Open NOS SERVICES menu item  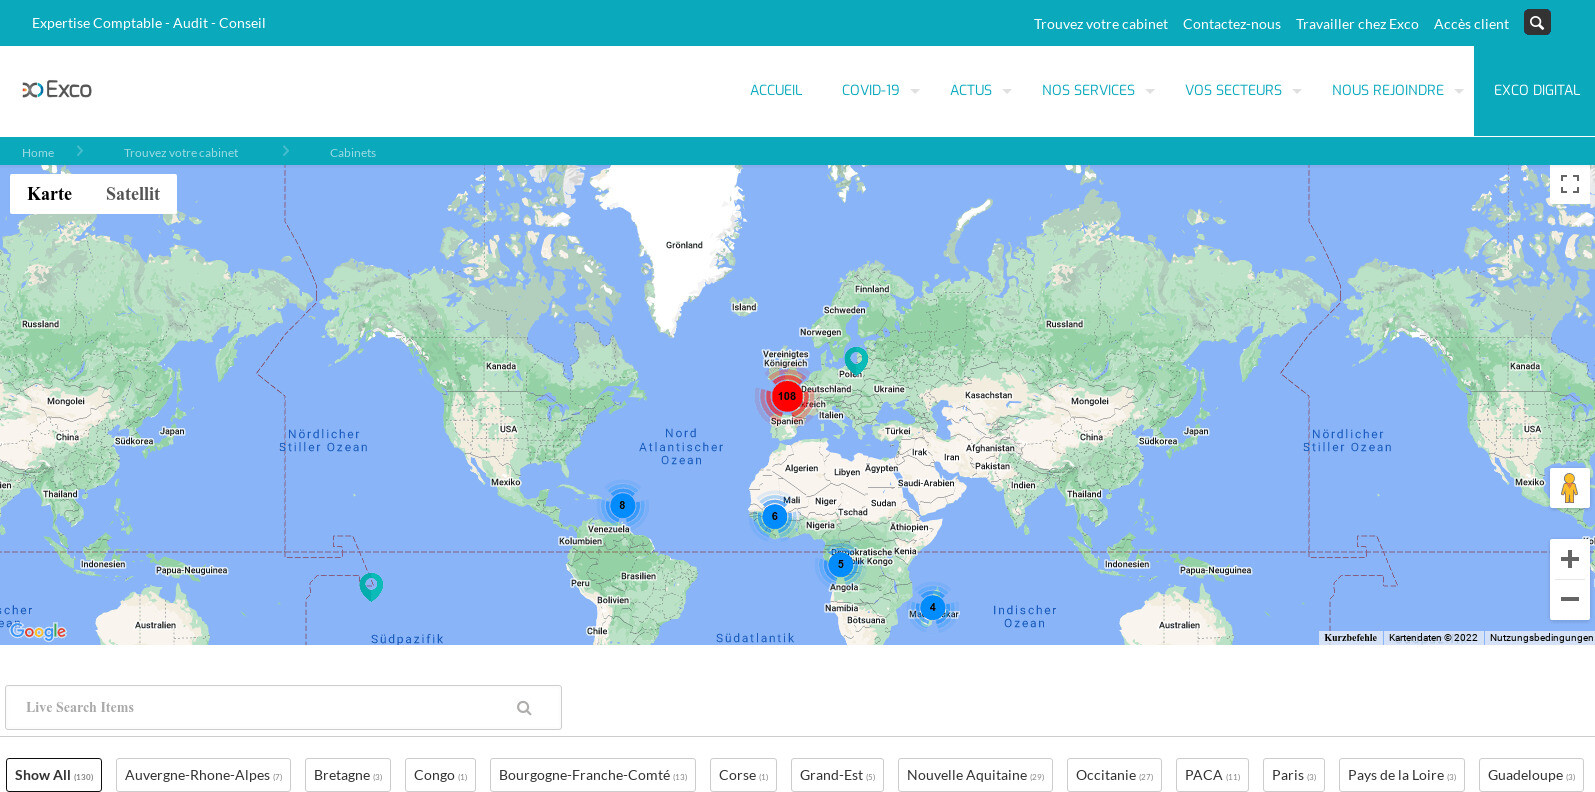point(1088,90)
